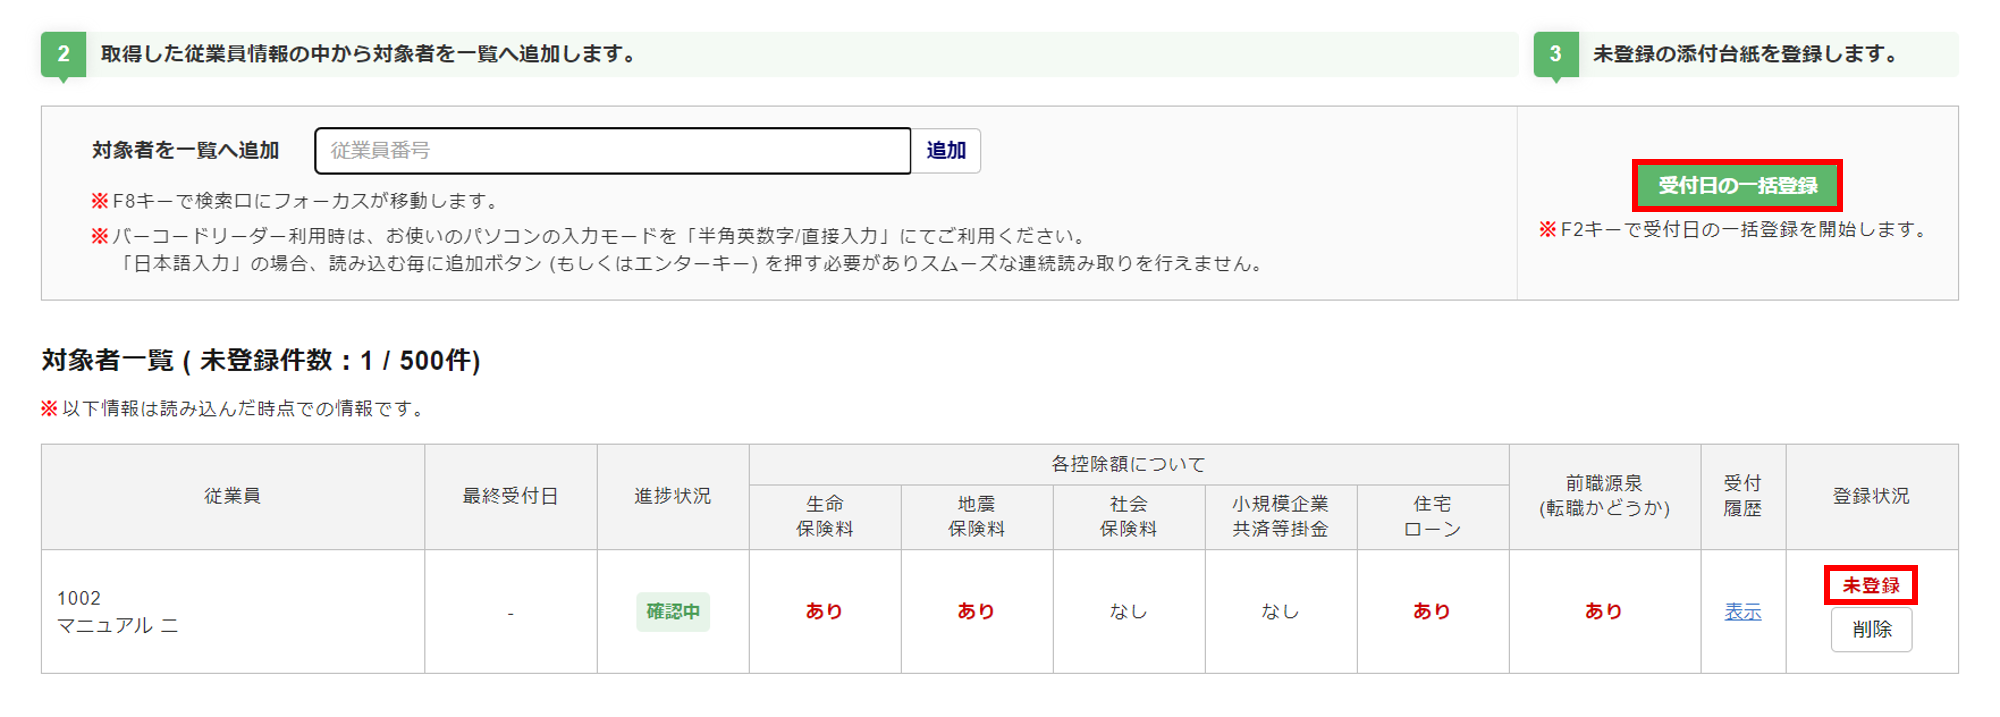Click the 追加 button
This screenshot has height=717, width=2000.
pyautogui.click(x=946, y=151)
